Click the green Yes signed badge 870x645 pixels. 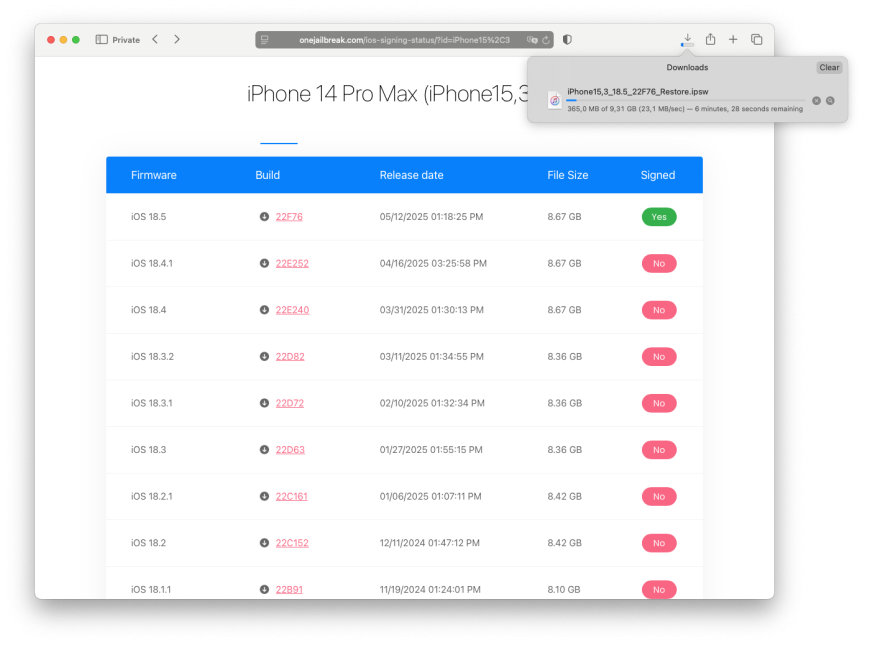pyautogui.click(x=659, y=216)
